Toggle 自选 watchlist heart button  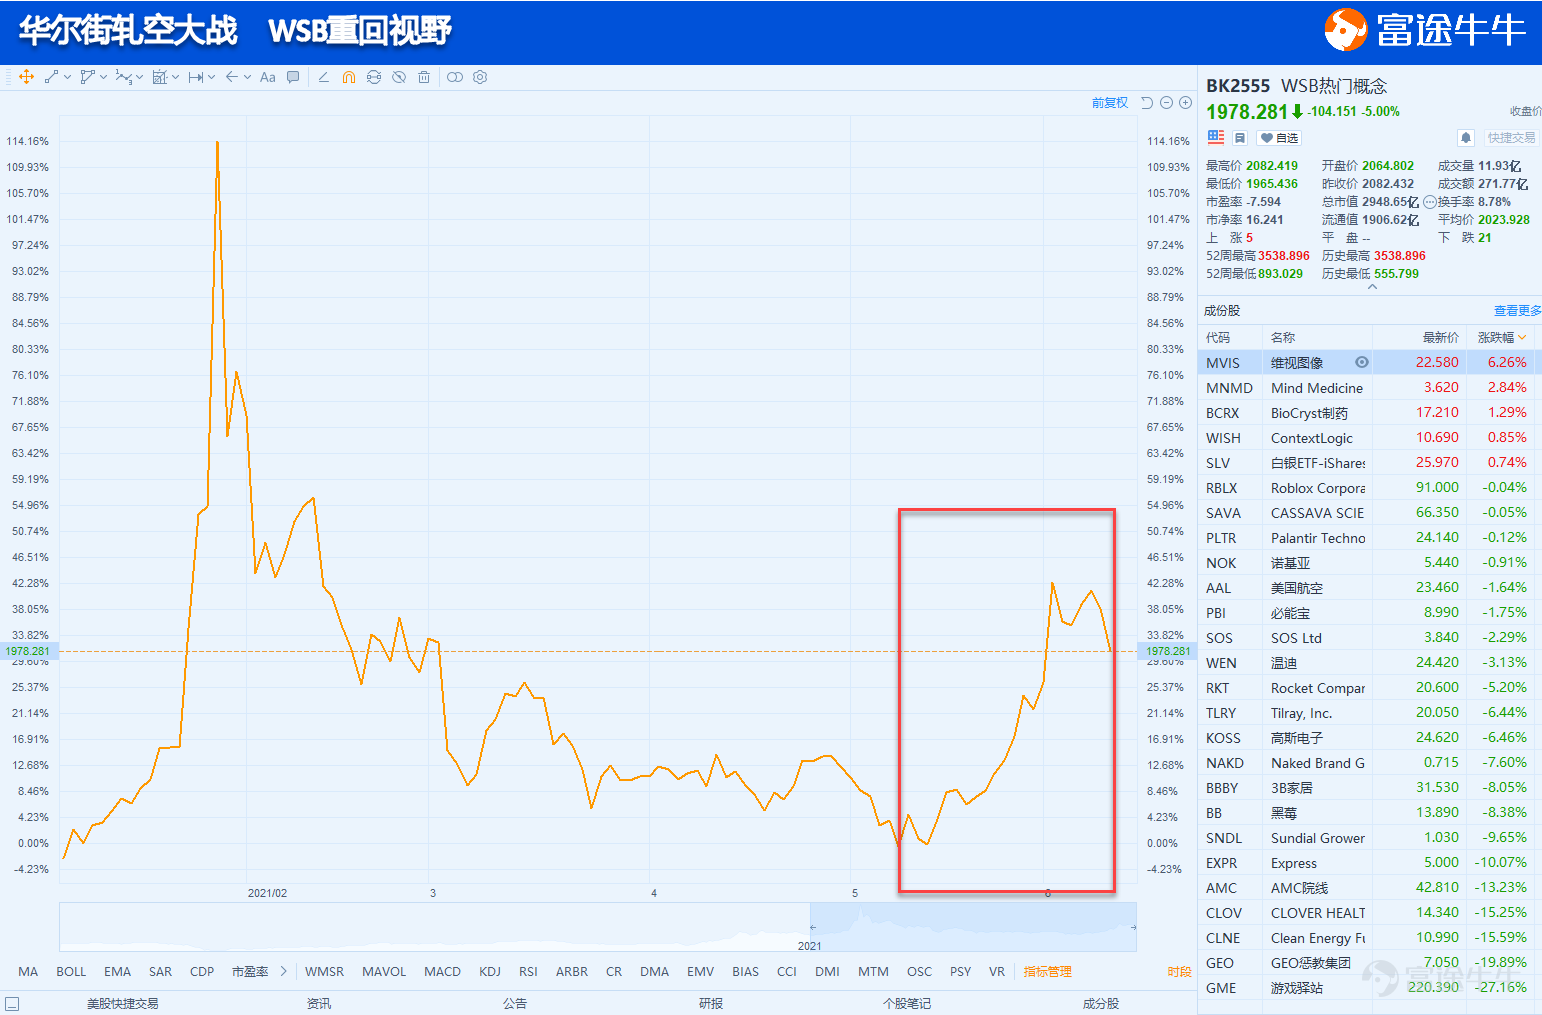click(x=1279, y=138)
